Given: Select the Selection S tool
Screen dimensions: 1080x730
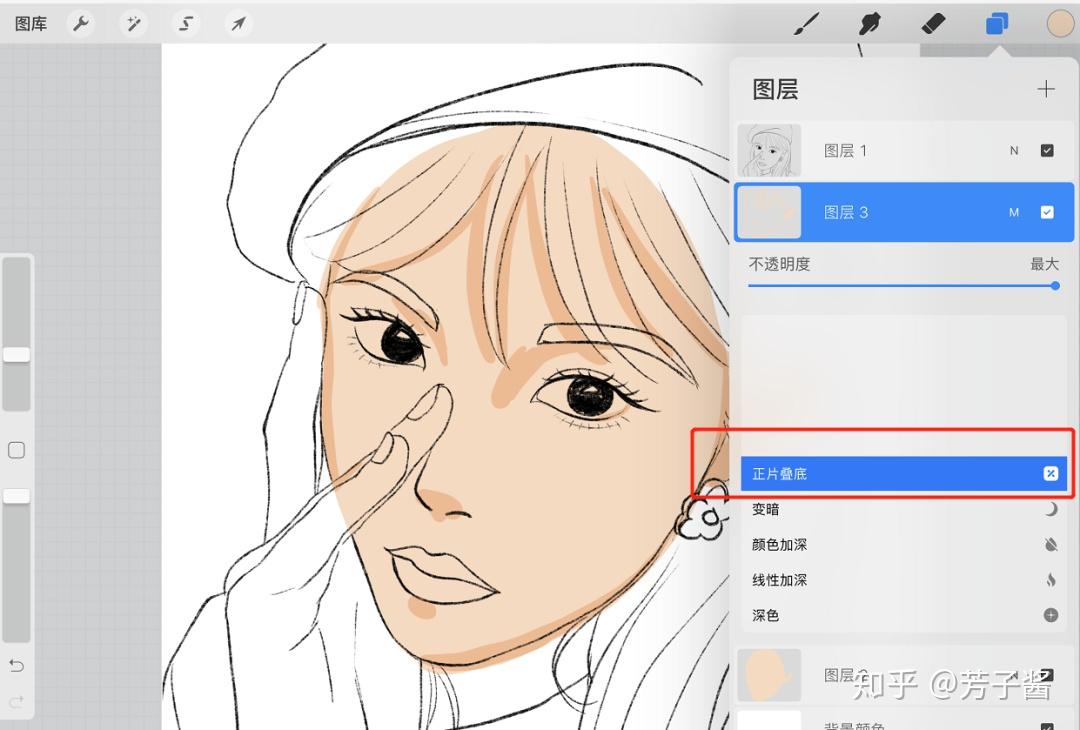Looking at the screenshot, I should pyautogui.click(x=186, y=23).
